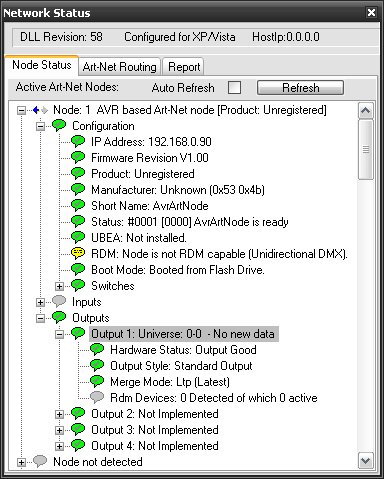Image resolution: width=384 pixels, height=479 pixels.
Task: Select the Output 1: Universe 0-0 row
Action: pos(184,334)
